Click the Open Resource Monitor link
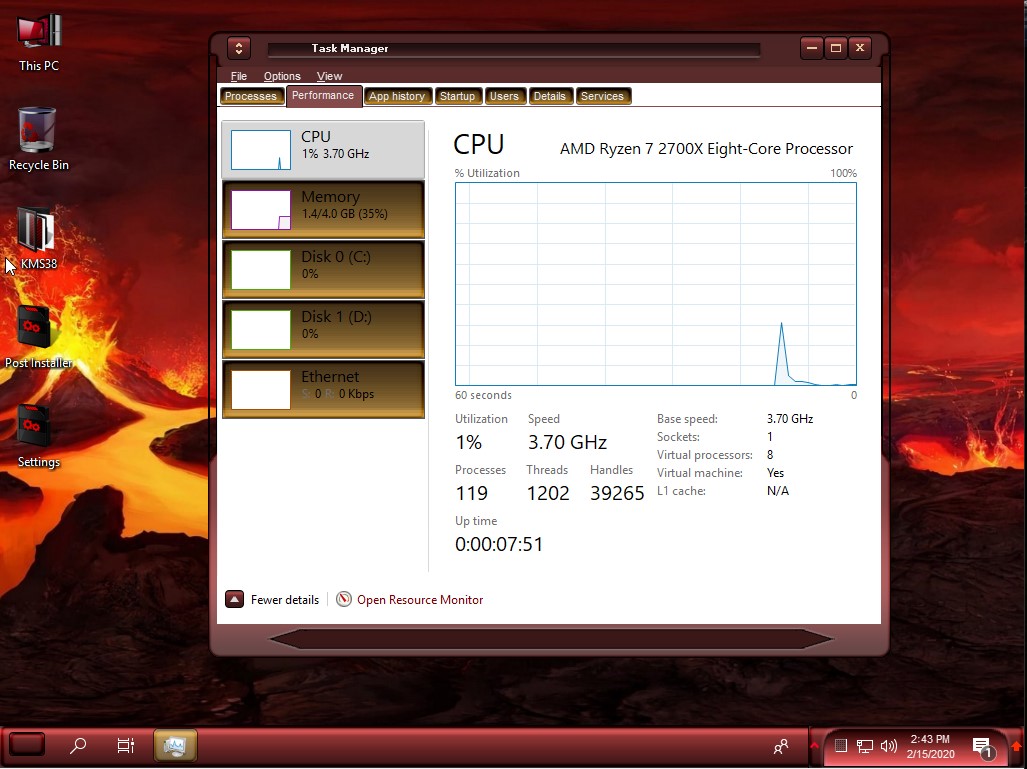 pos(419,599)
